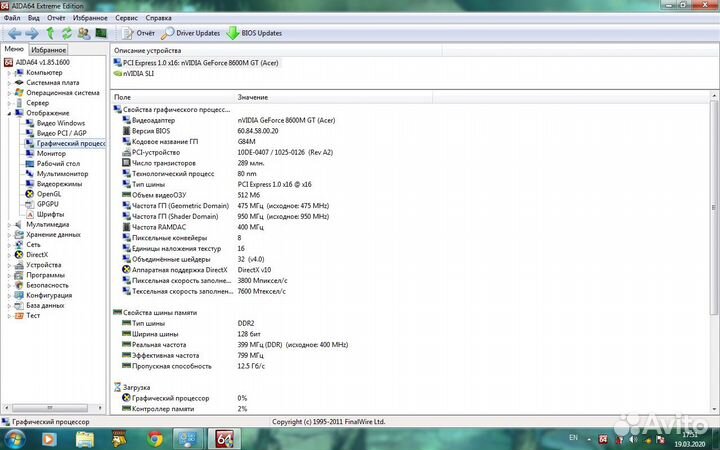
Task: Open the Сервис menu
Action: pyautogui.click(x=126, y=18)
